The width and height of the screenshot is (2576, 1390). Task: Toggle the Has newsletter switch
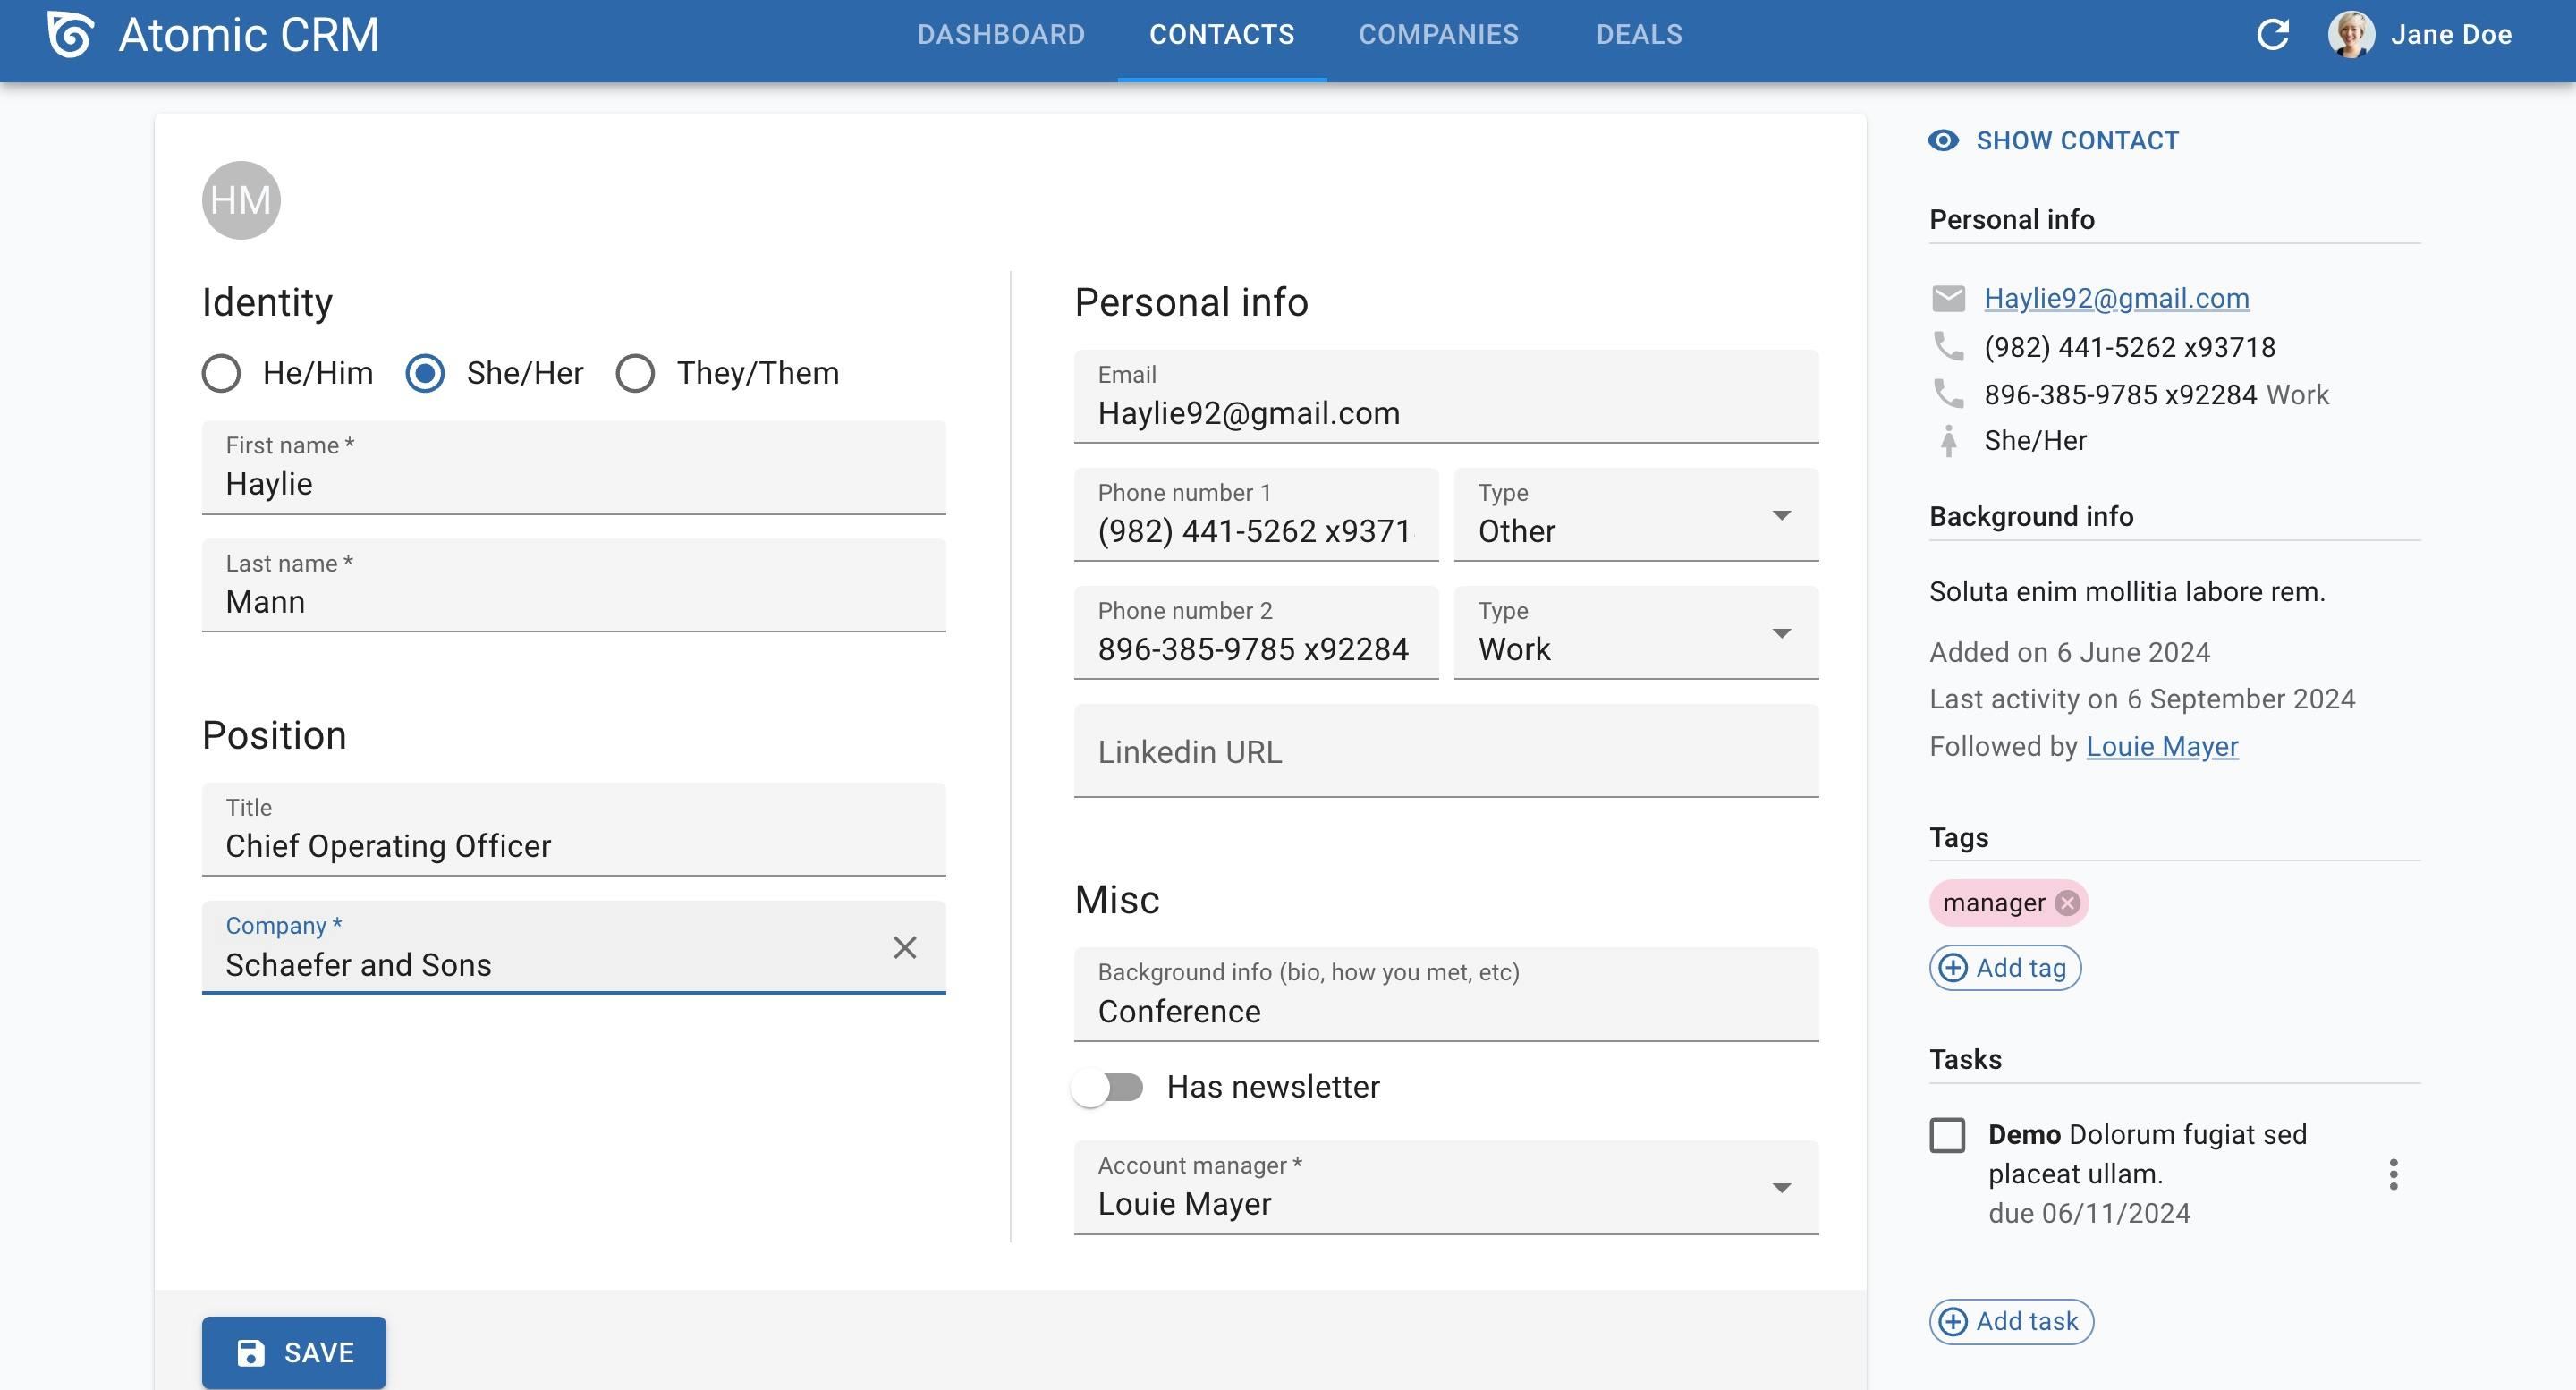coord(1107,1087)
